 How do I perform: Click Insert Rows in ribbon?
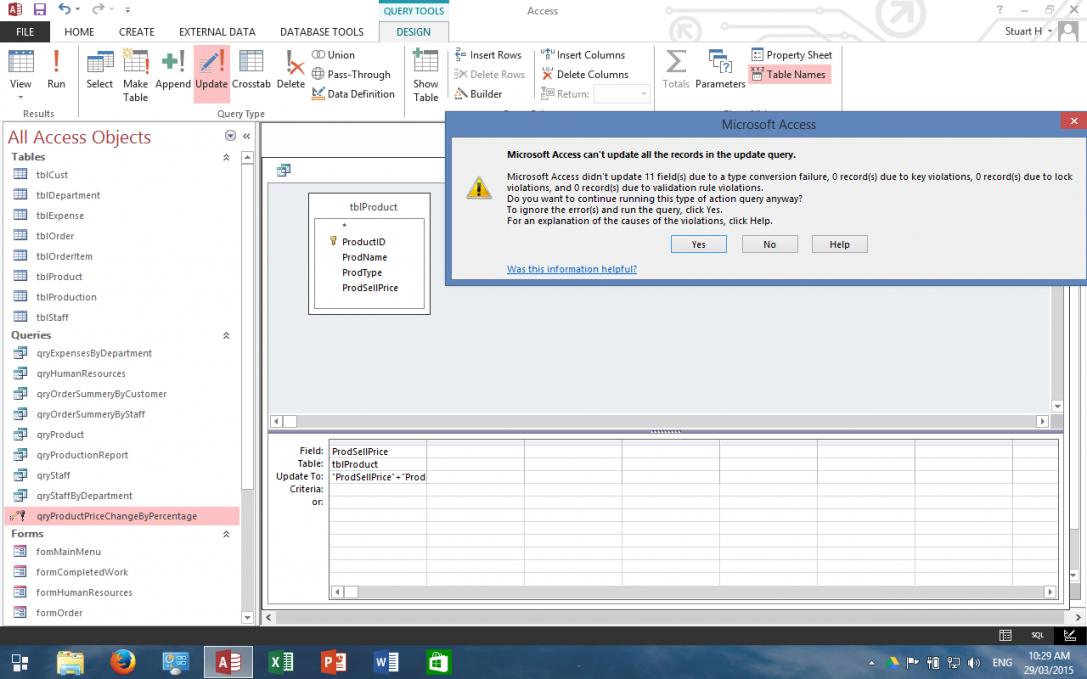[x=488, y=55]
